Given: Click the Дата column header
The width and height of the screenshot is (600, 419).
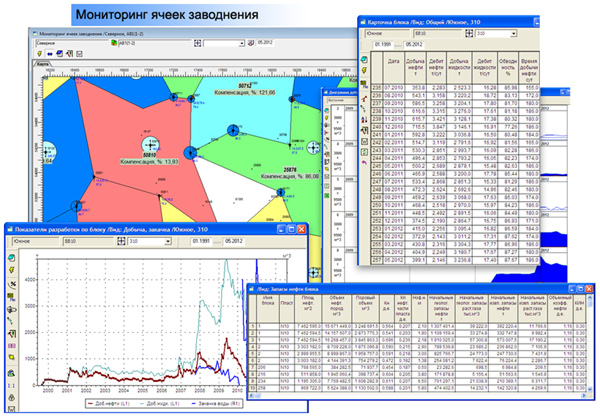Looking at the screenshot, I should click(x=393, y=68).
